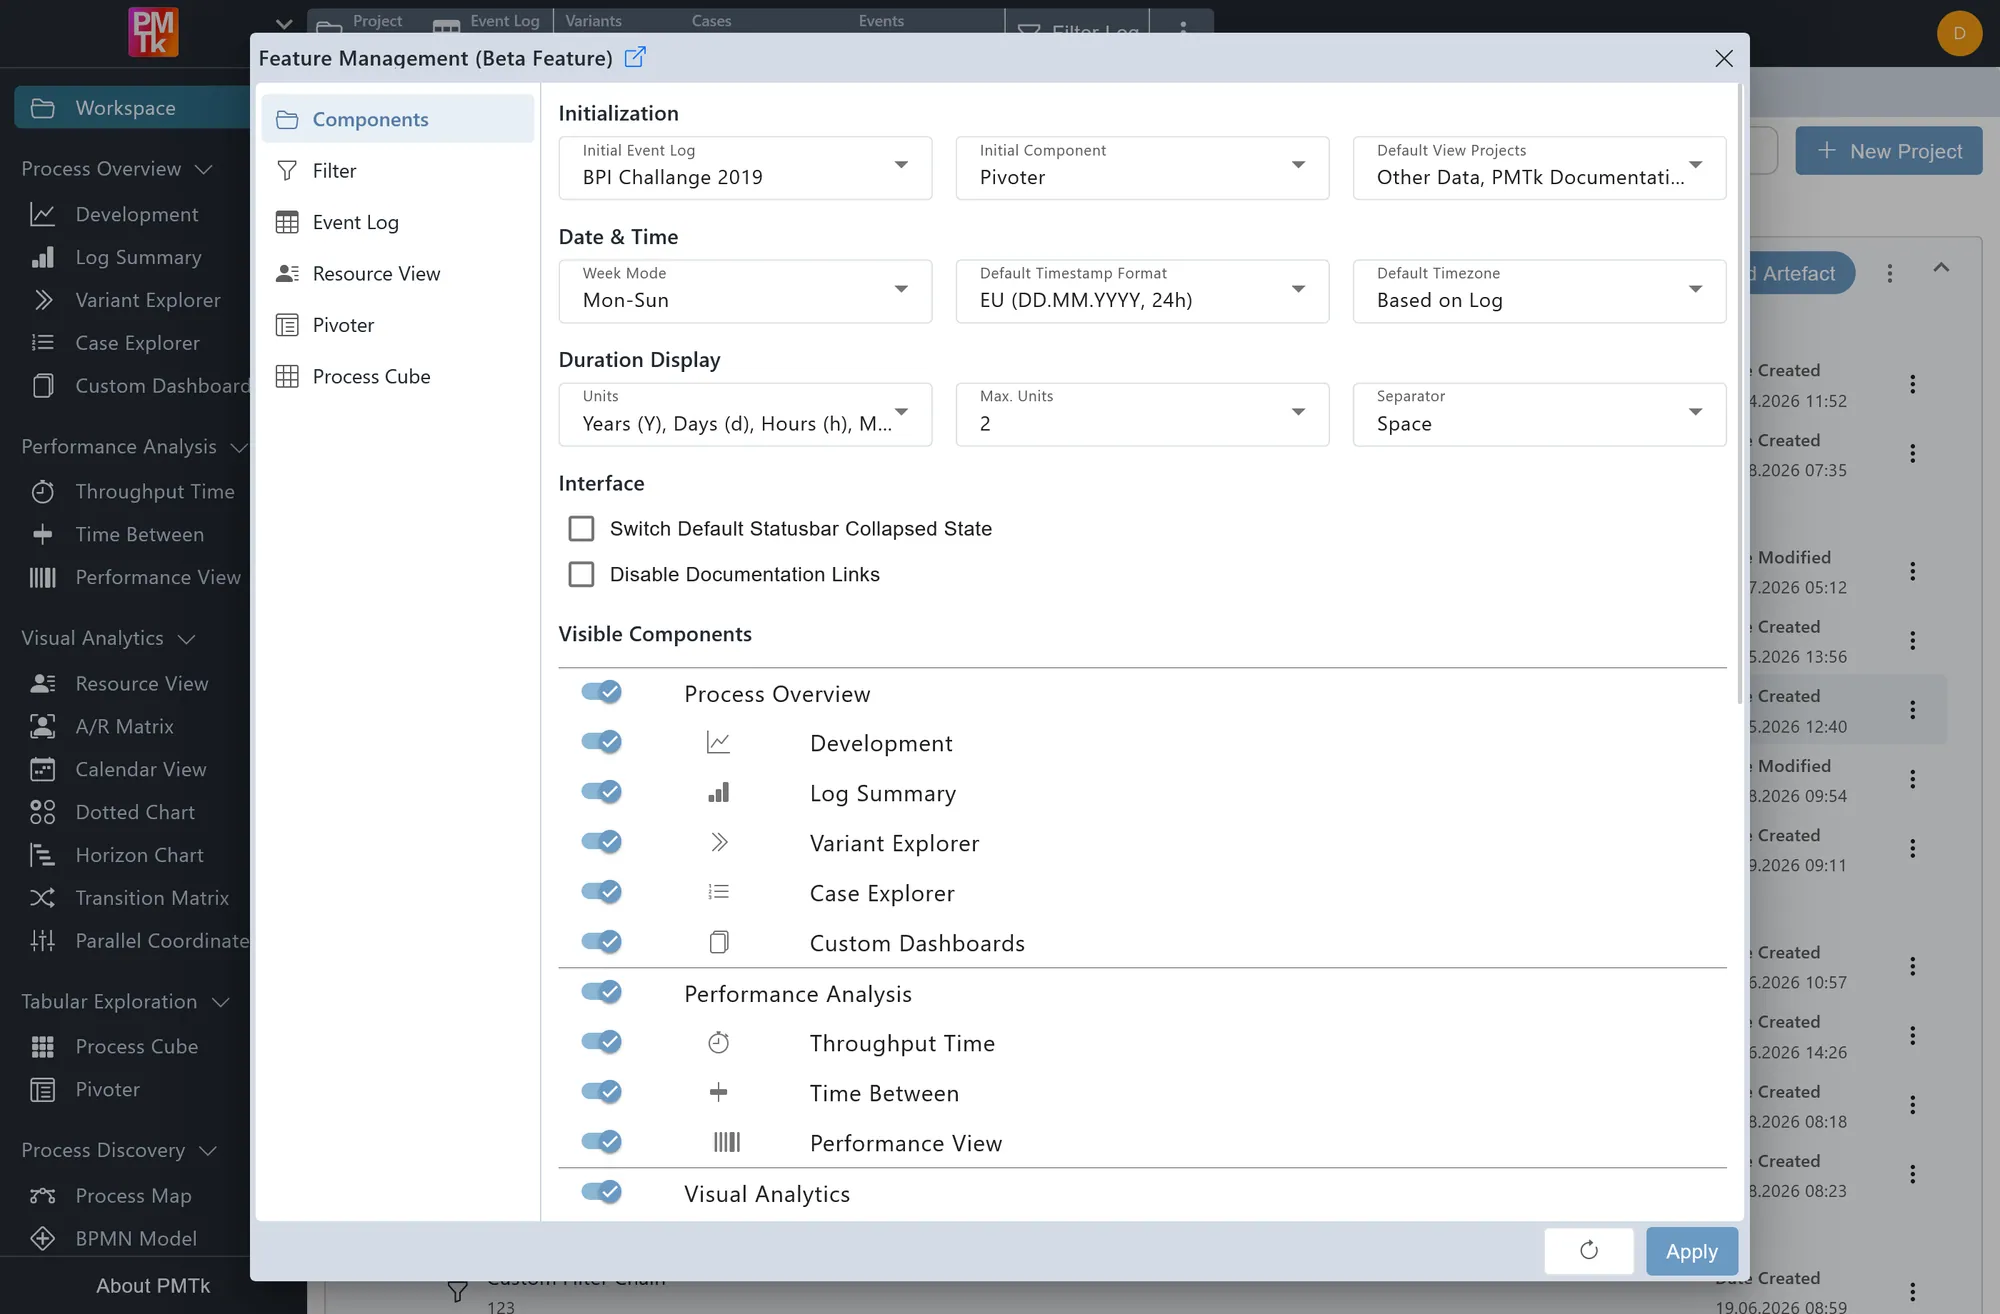Toggle Visual Analytics group visibility
2000x1314 pixels.
[602, 1192]
